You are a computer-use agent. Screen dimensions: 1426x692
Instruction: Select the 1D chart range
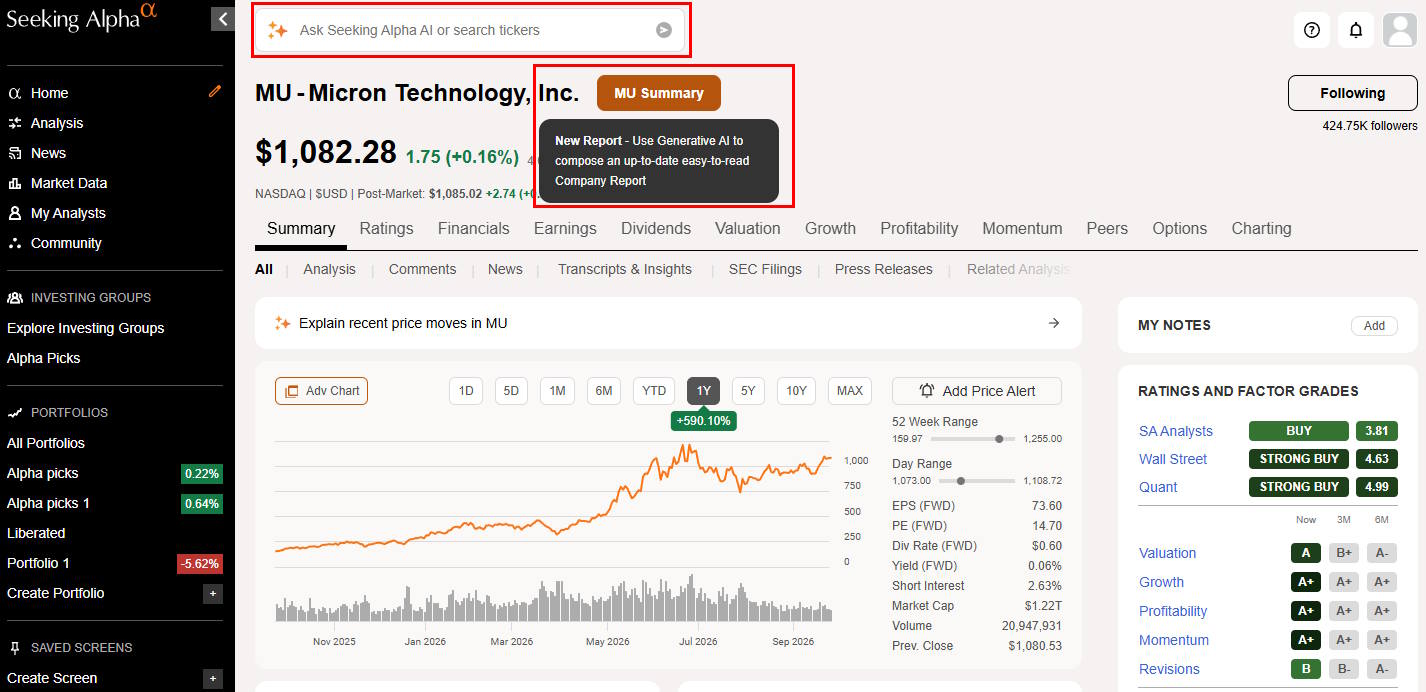(x=466, y=391)
